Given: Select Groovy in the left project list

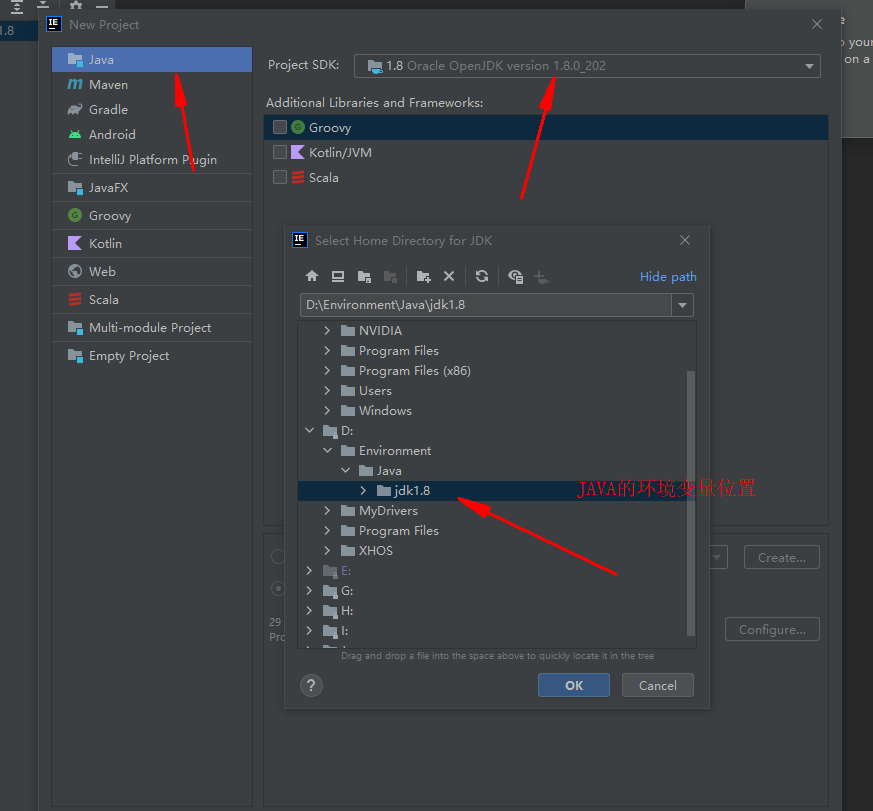Looking at the screenshot, I should click(x=152, y=215).
